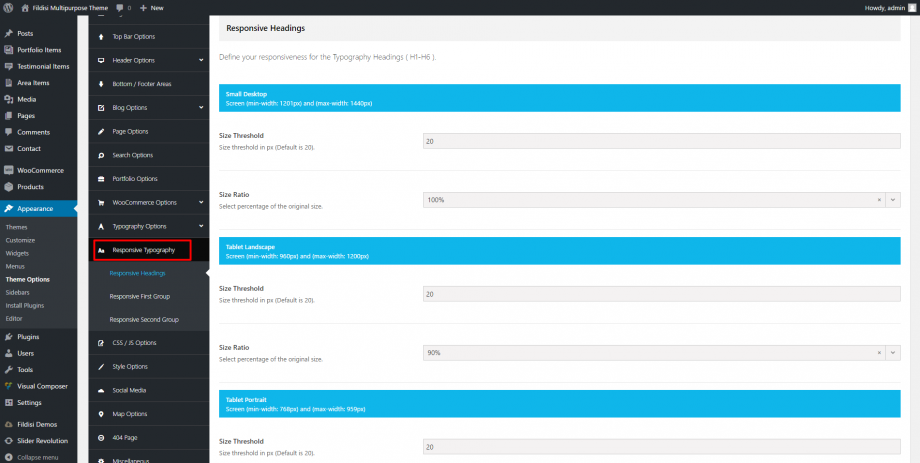Click the Social Media cloud icon
Viewport: 920px width, 463px height.
(x=101, y=390)
